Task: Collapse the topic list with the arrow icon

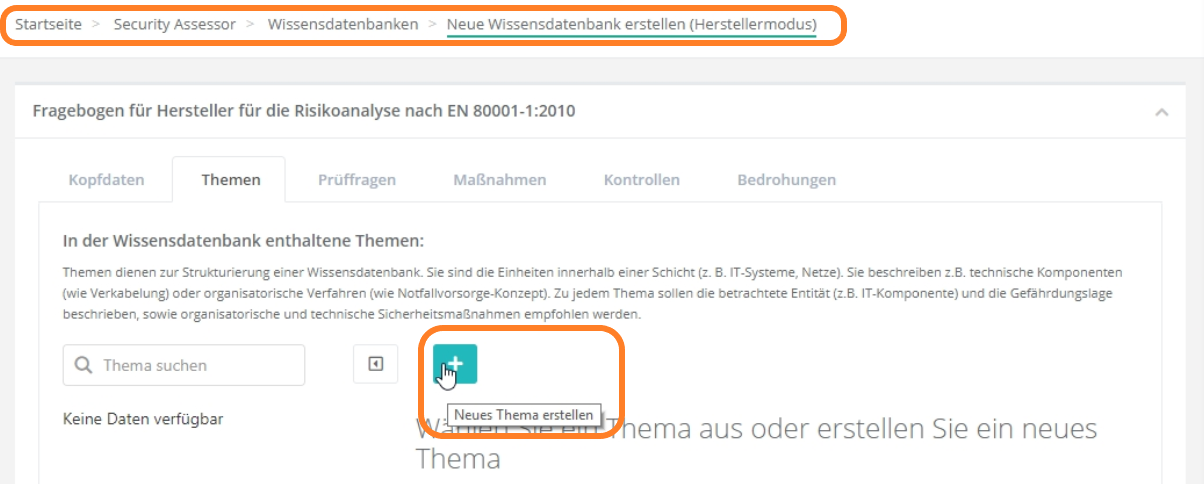Action: click(x=376, y=365)
